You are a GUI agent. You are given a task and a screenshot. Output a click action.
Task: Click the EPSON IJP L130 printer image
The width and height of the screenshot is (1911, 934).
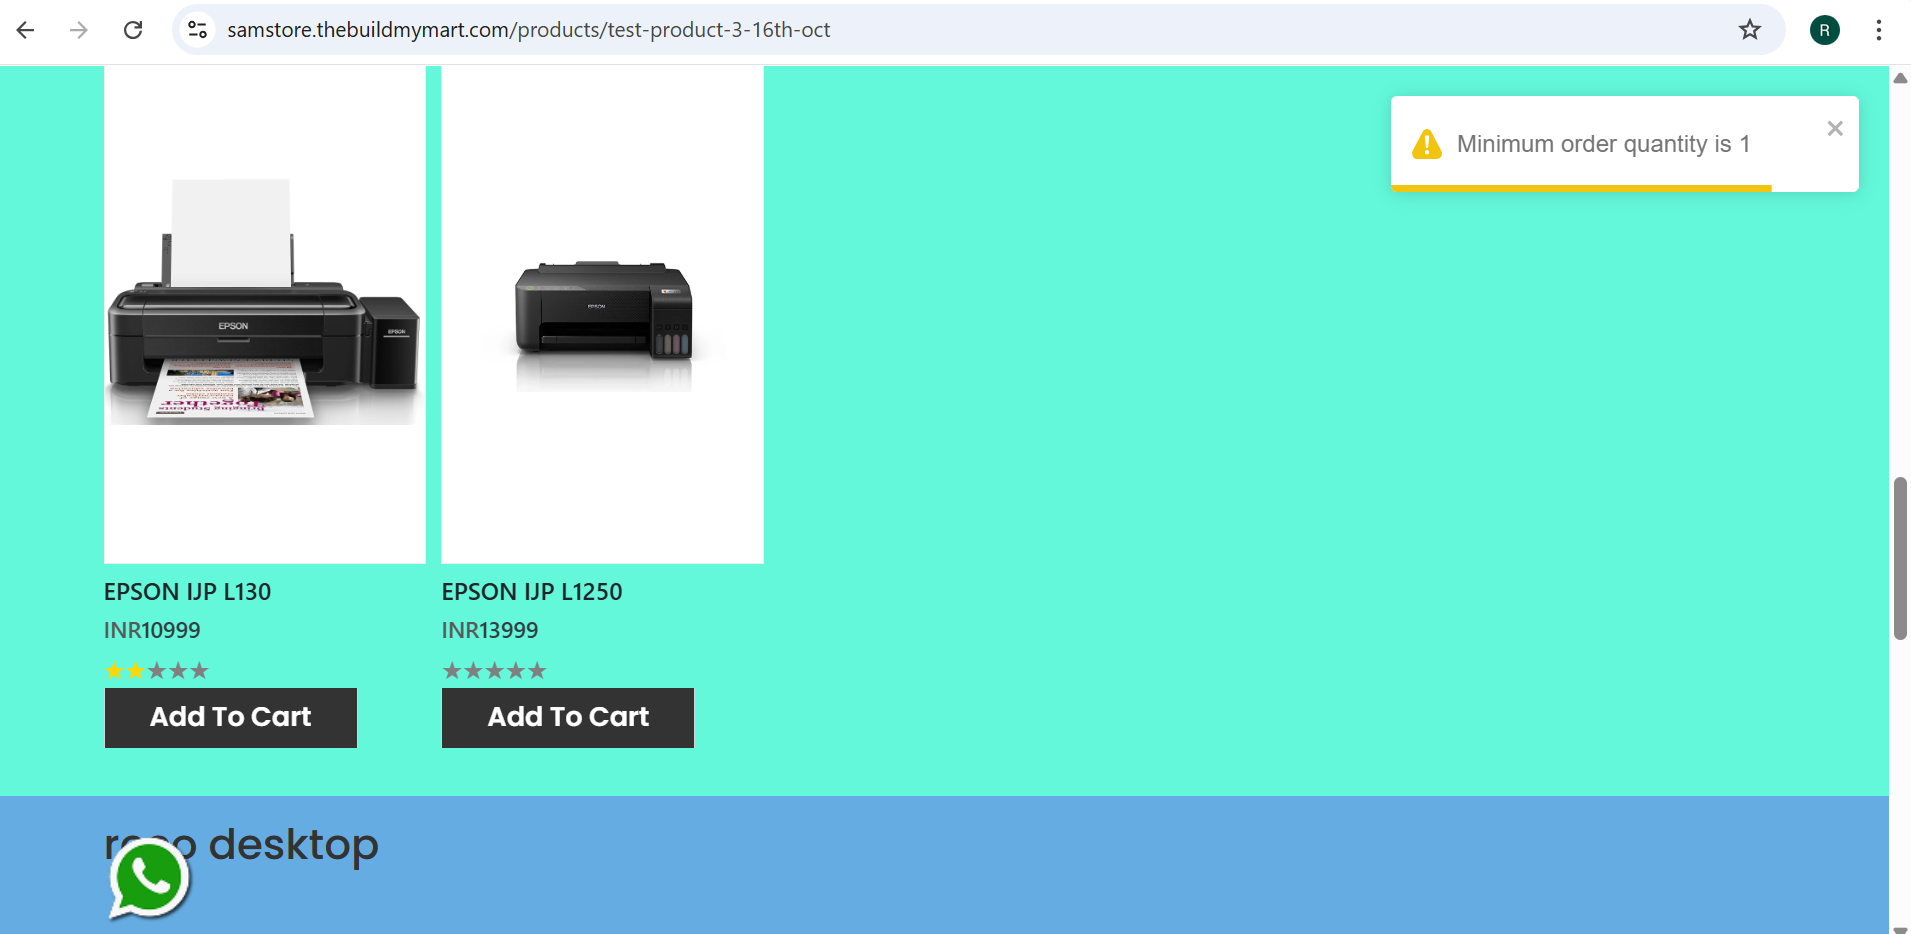(265, 315)
